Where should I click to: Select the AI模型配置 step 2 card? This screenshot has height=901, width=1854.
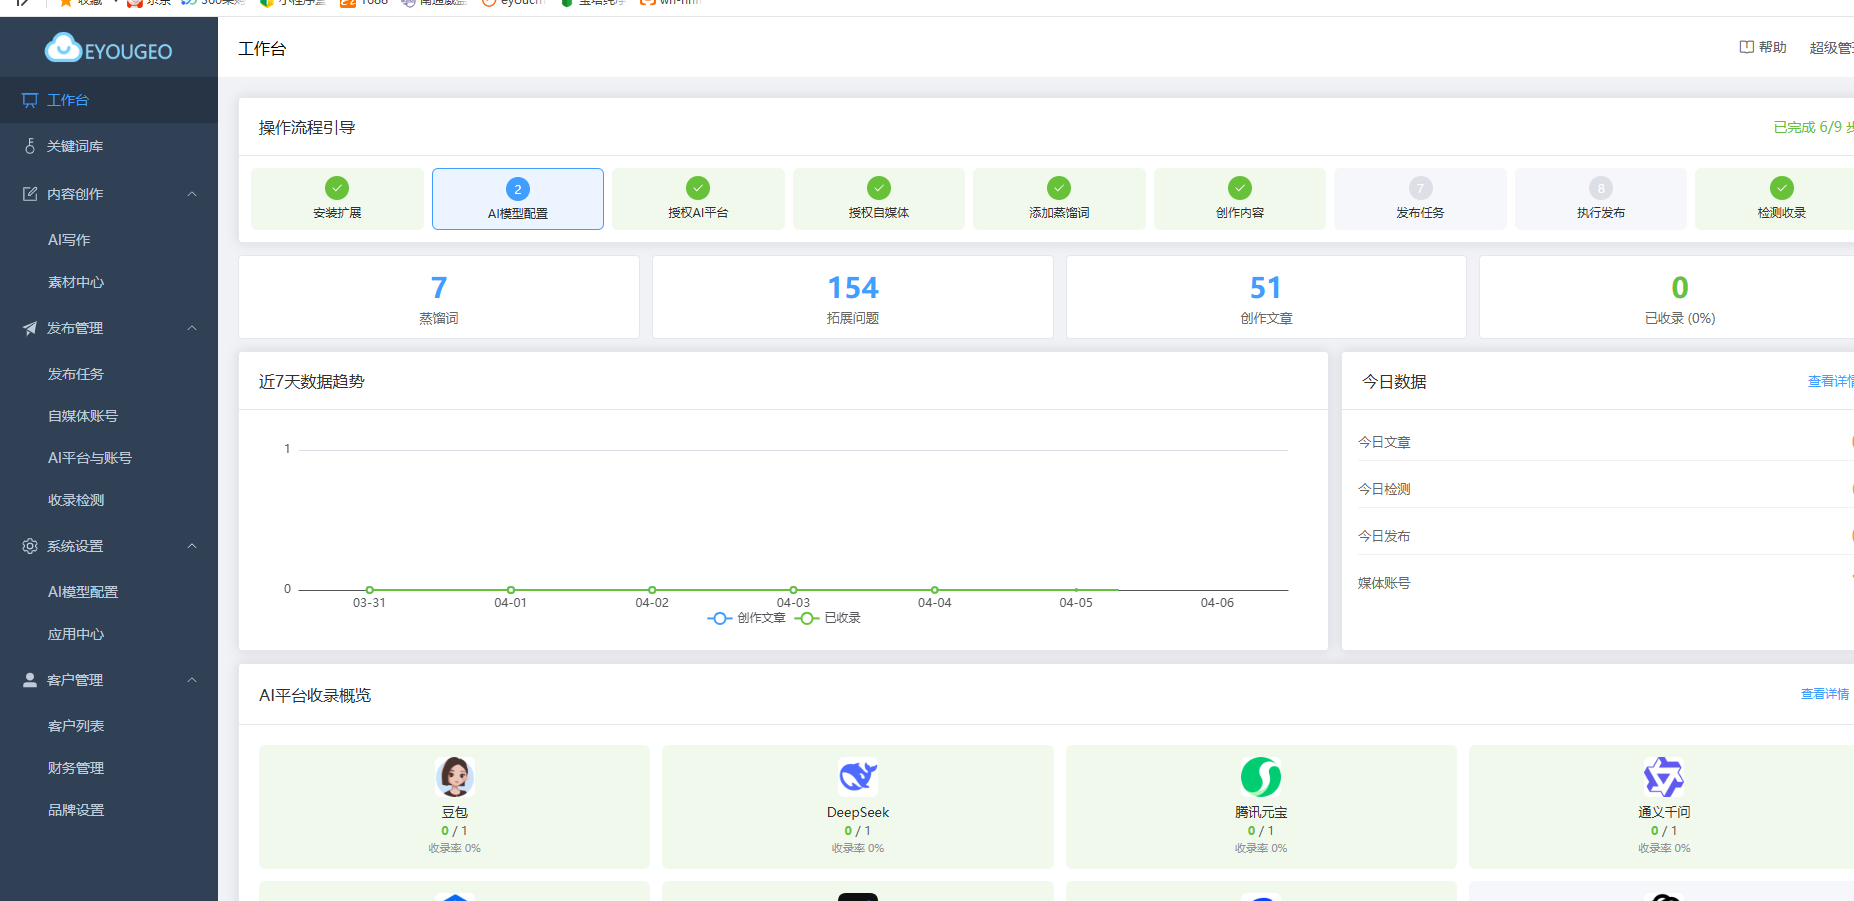pyautogui.click(x=517, y=199)
